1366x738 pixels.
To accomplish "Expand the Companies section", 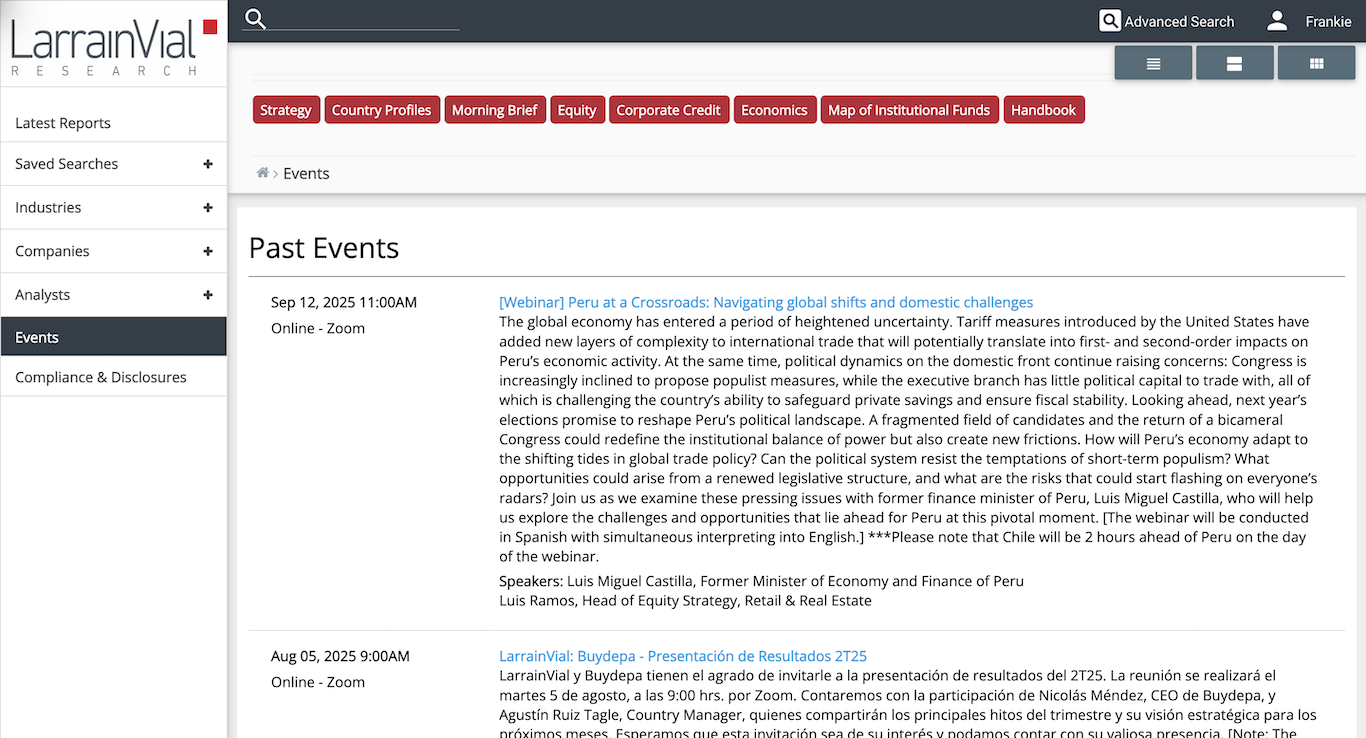I will click(208, 252).
